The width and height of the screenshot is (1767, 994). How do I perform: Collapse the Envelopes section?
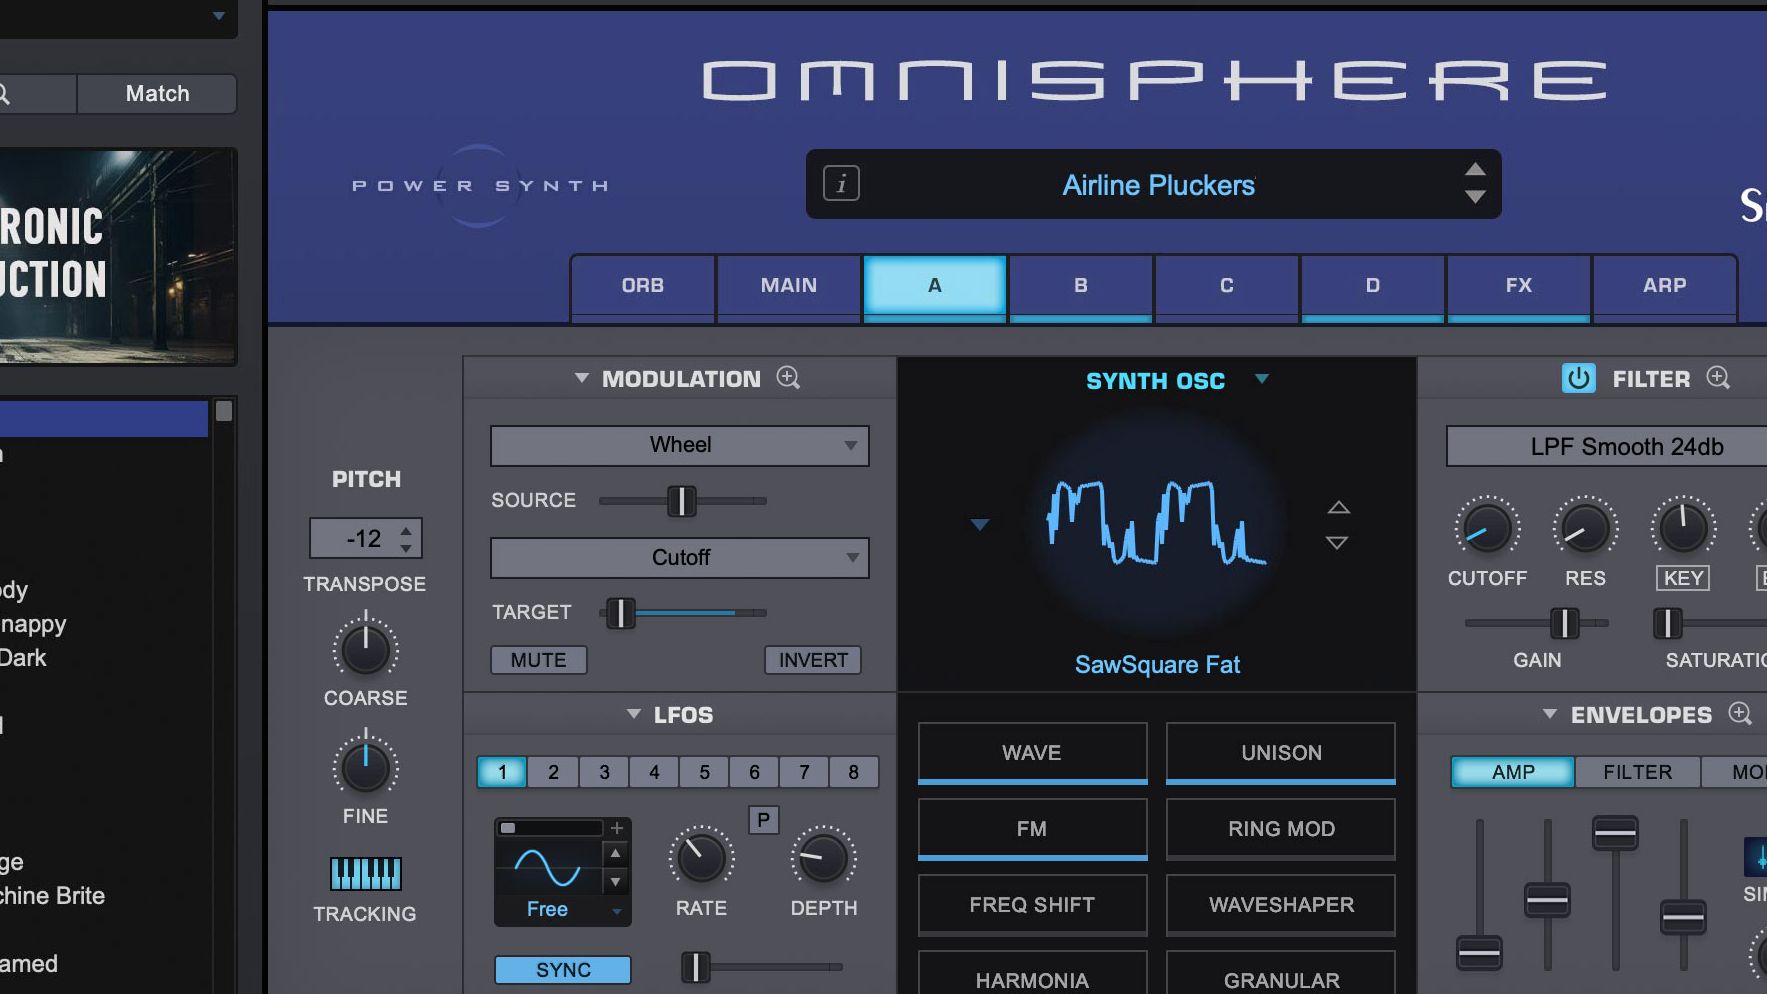(x=1549, y=714)
